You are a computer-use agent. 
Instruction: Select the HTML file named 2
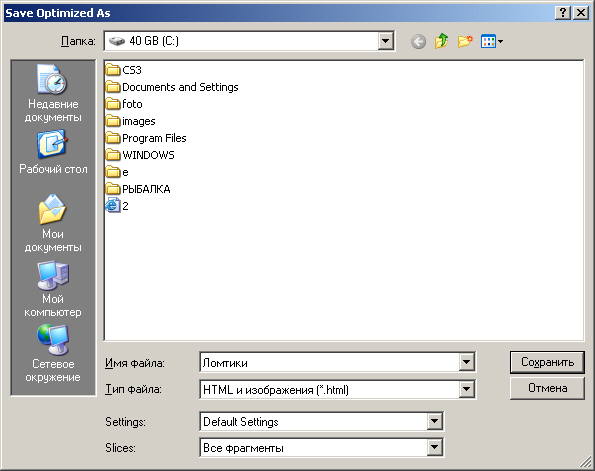click(117, 206)
